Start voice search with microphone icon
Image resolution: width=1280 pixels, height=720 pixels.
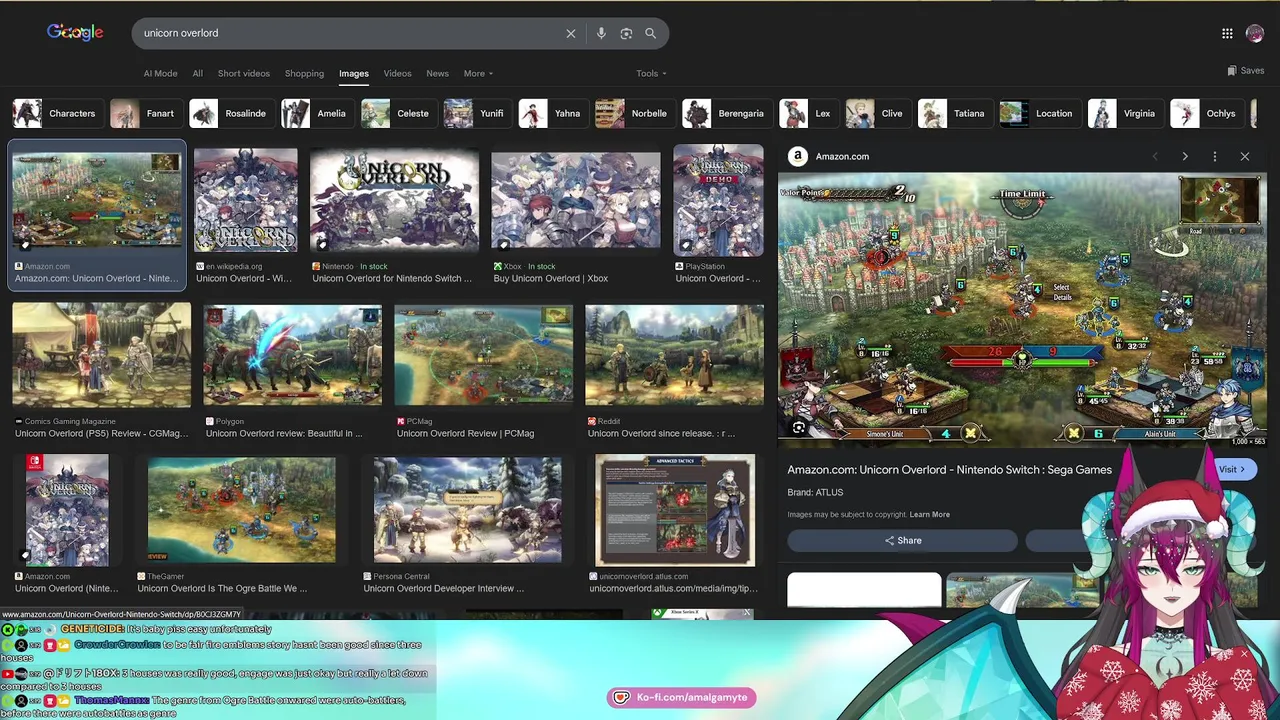(x=601, y=33)
